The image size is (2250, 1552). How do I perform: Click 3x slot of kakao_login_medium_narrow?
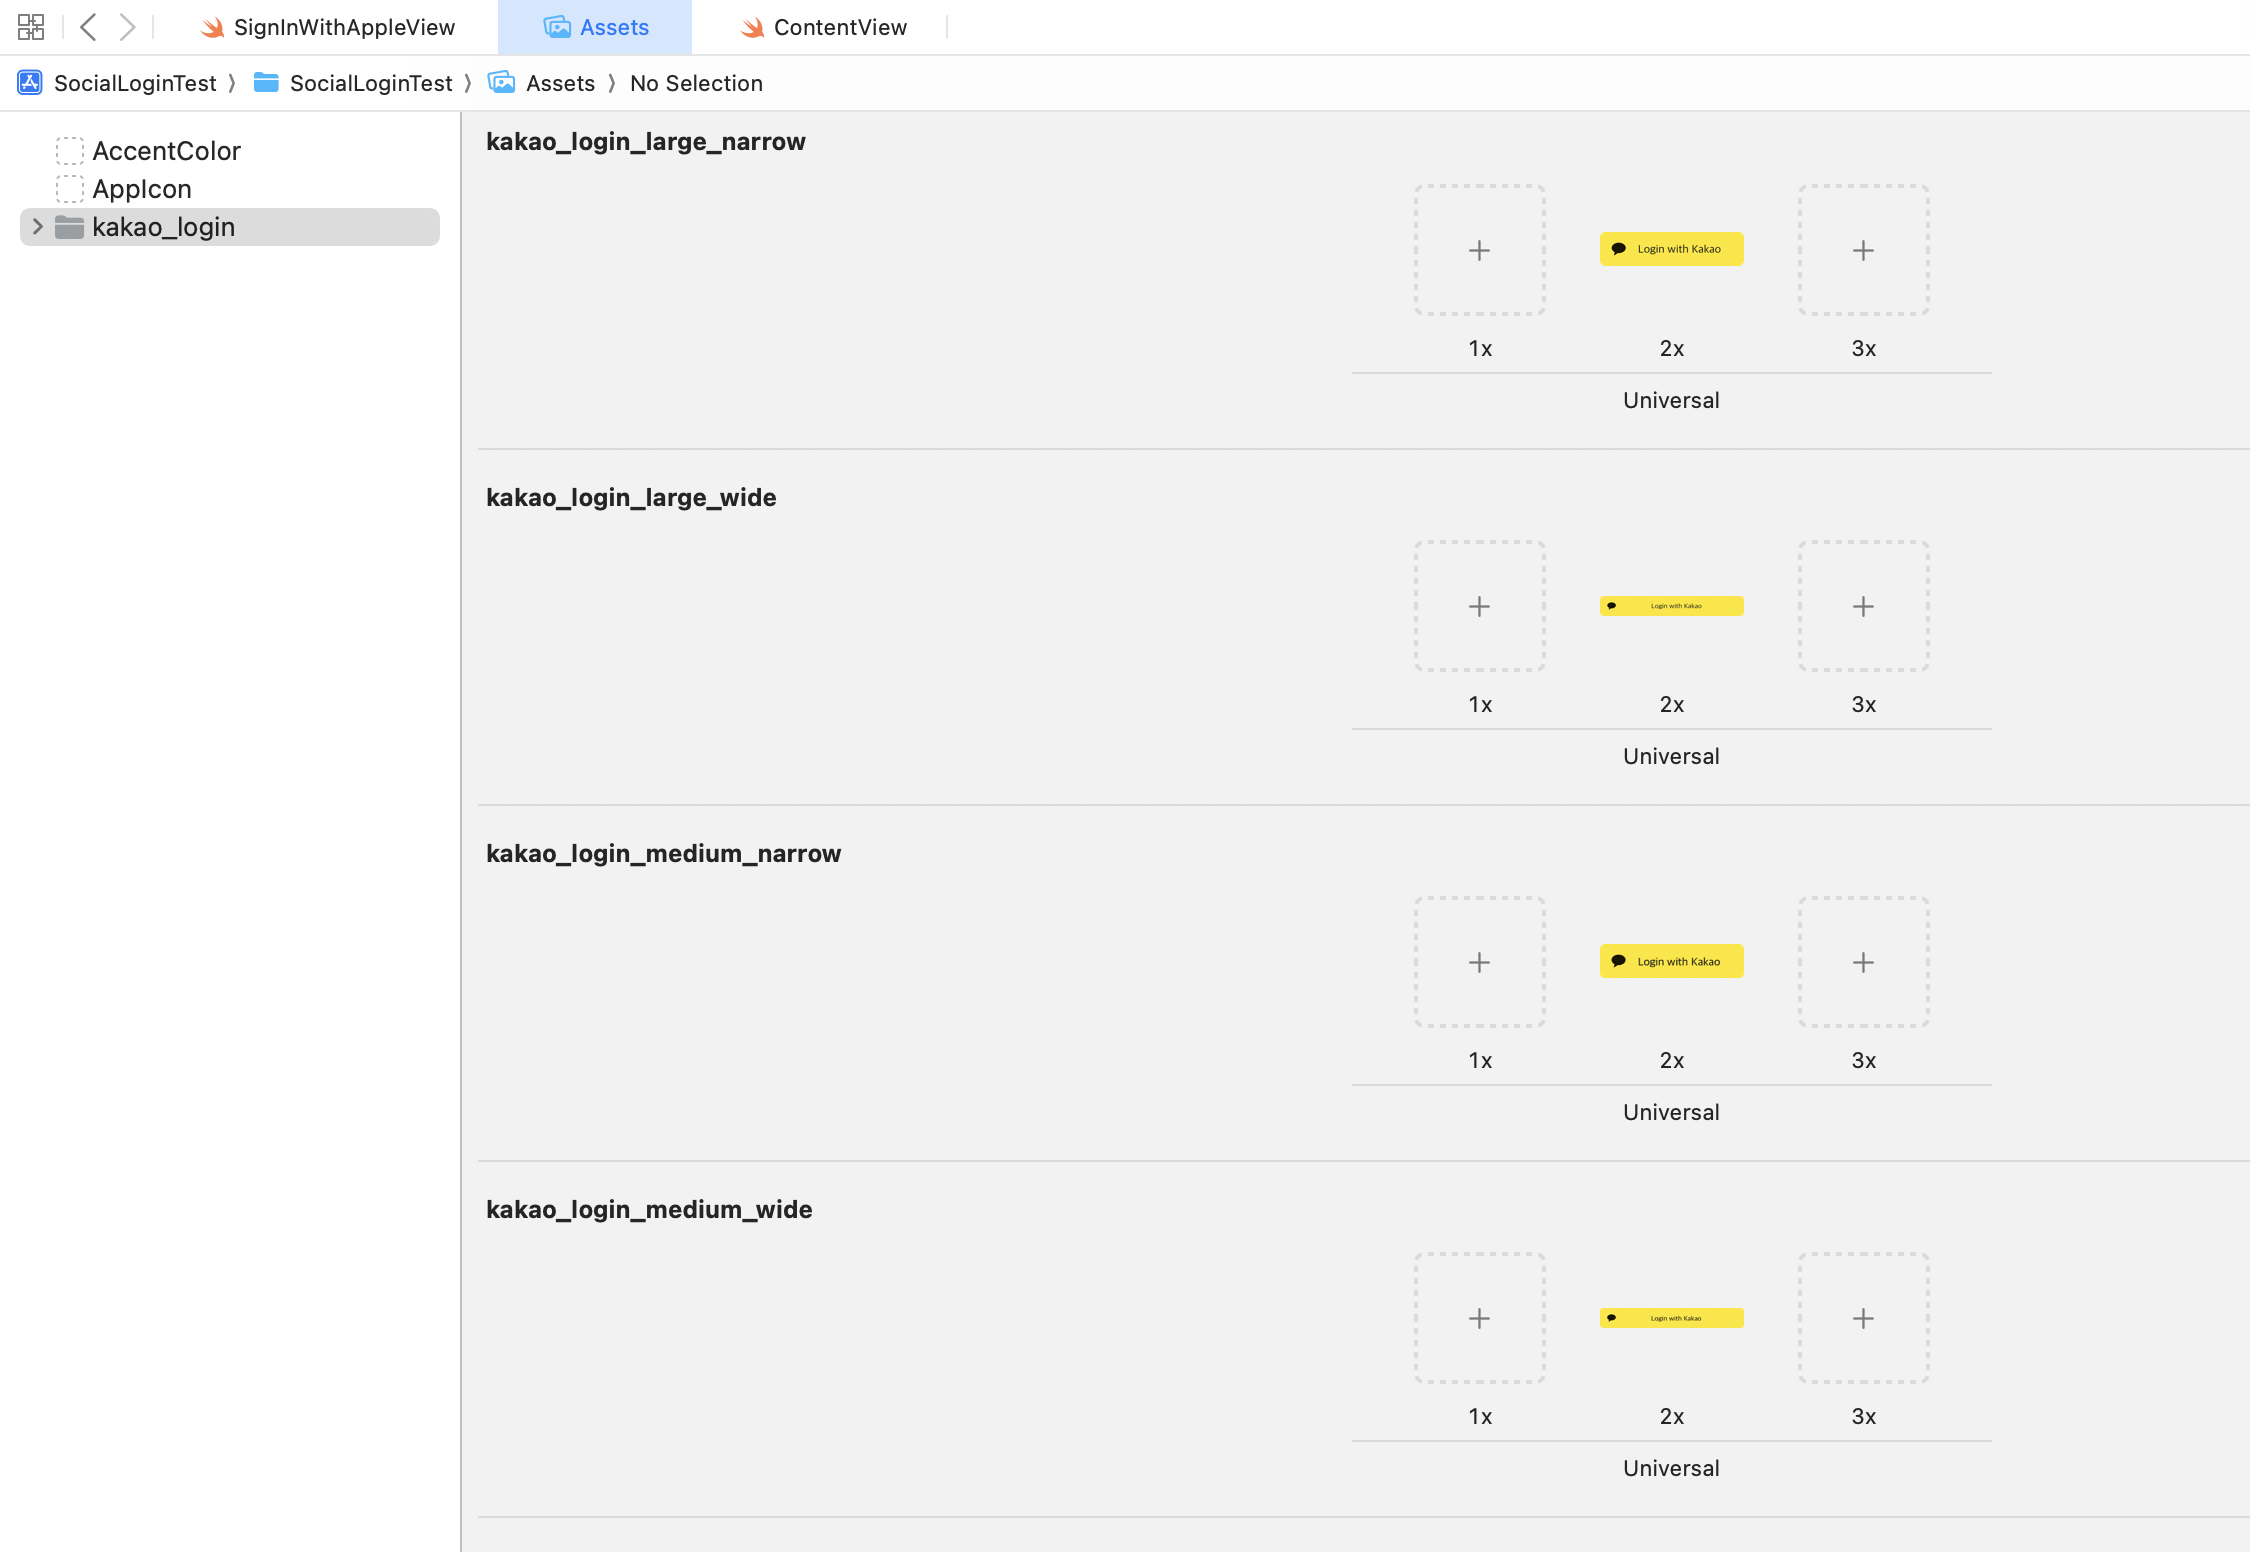coord(1863,962)
